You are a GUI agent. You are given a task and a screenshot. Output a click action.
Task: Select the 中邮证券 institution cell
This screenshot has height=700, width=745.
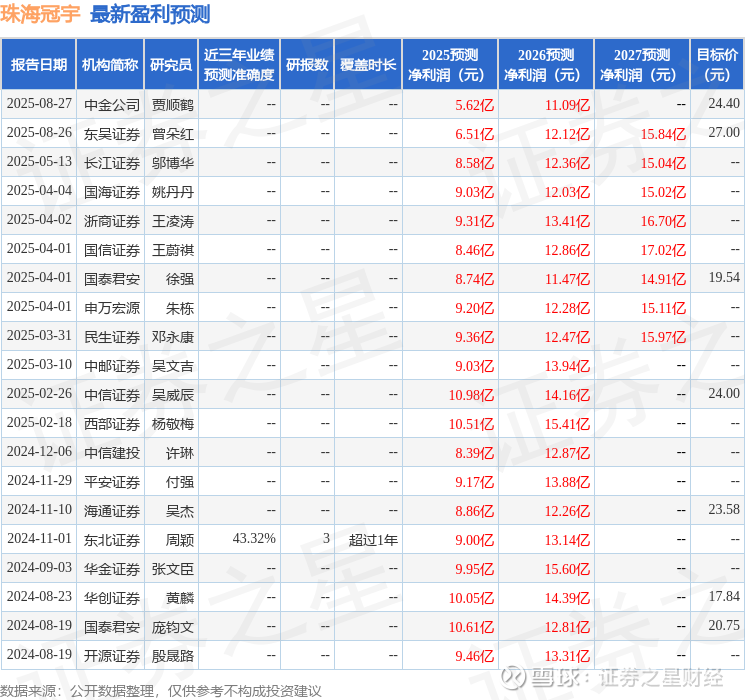[112, 366]
